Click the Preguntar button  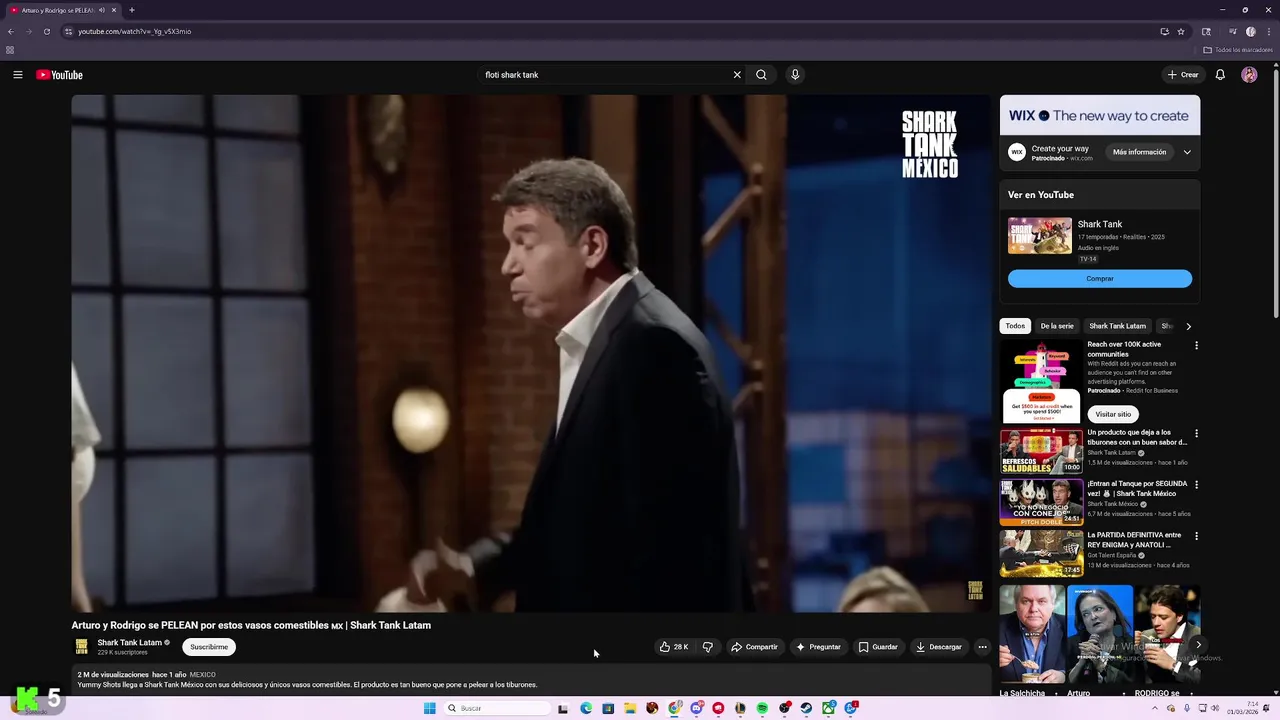[x=818, y=647]
